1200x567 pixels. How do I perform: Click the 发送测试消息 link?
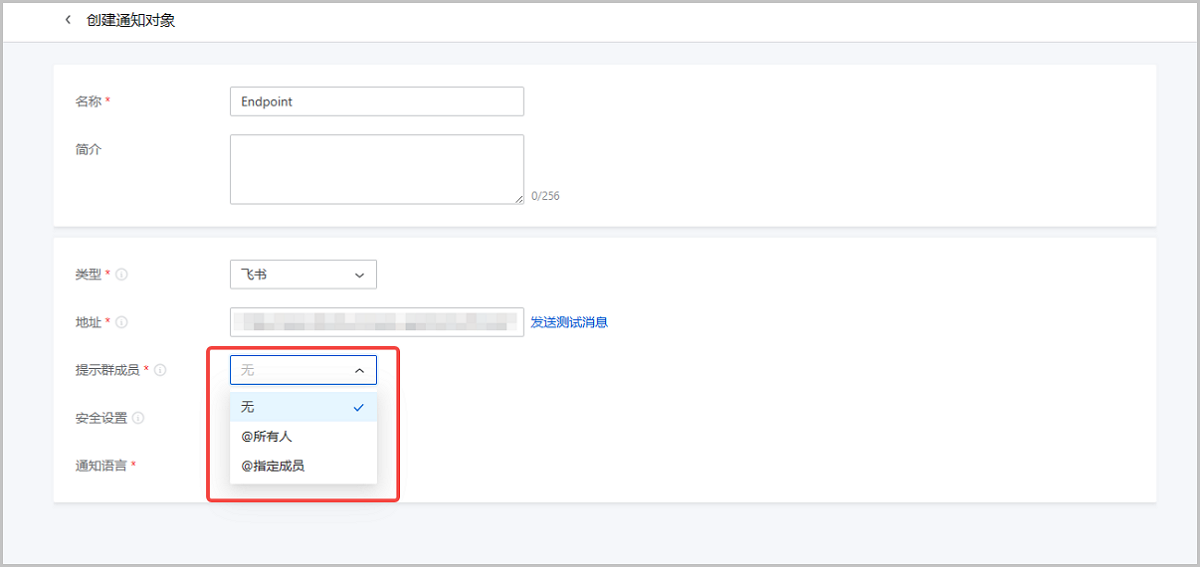tap(569, 322)
